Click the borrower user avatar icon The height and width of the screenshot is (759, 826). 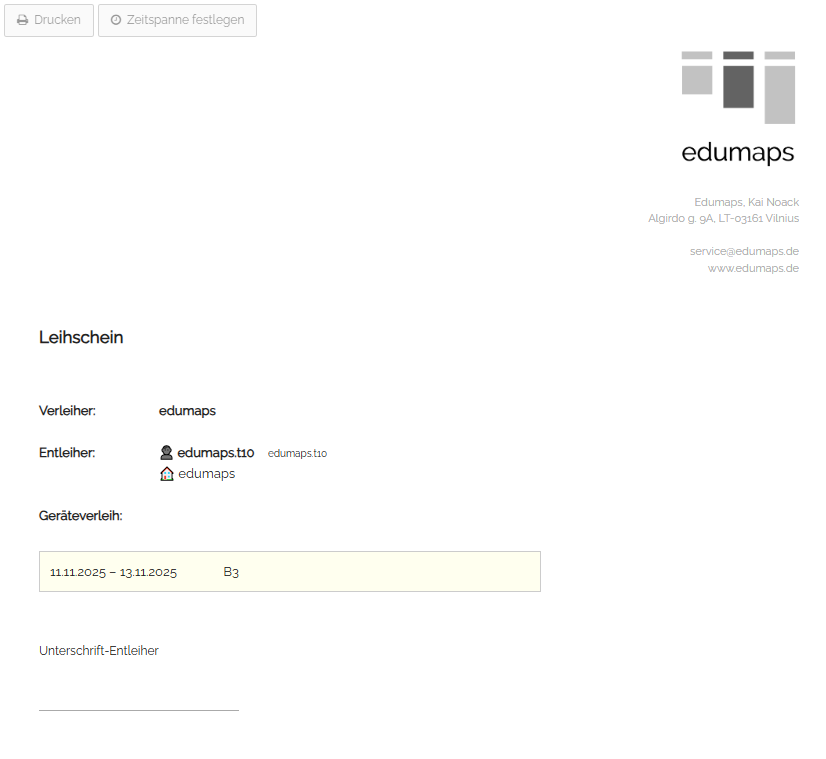tap(167, 453)
